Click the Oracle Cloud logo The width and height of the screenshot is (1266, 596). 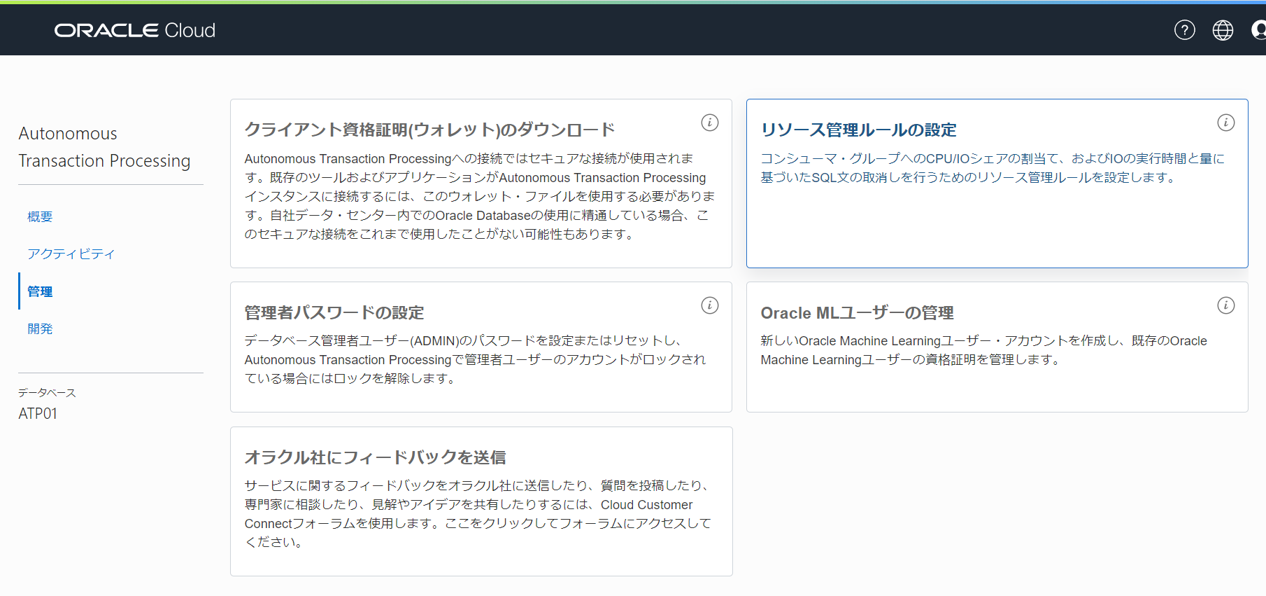point(135,29)
